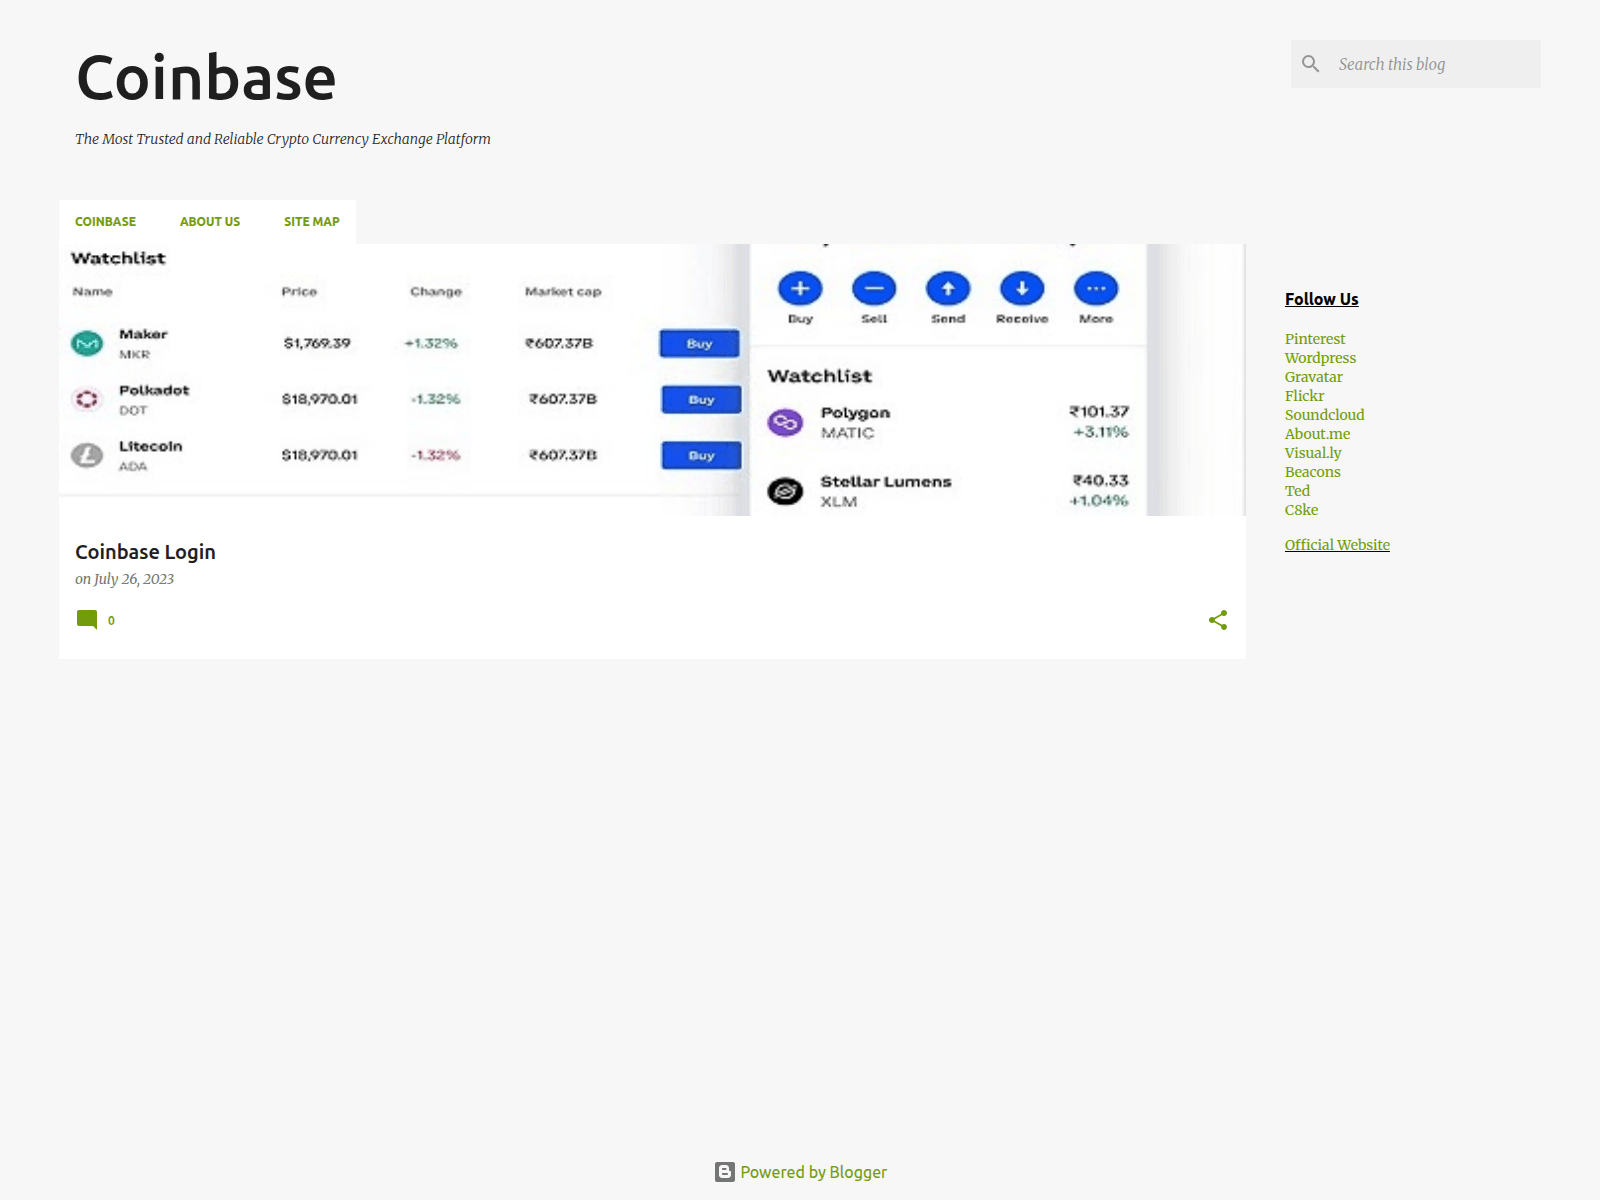The width and height of the screenshot is (1600, 1200).
Task: Click the search magnifier icon
Action: tap(1310, 64)
